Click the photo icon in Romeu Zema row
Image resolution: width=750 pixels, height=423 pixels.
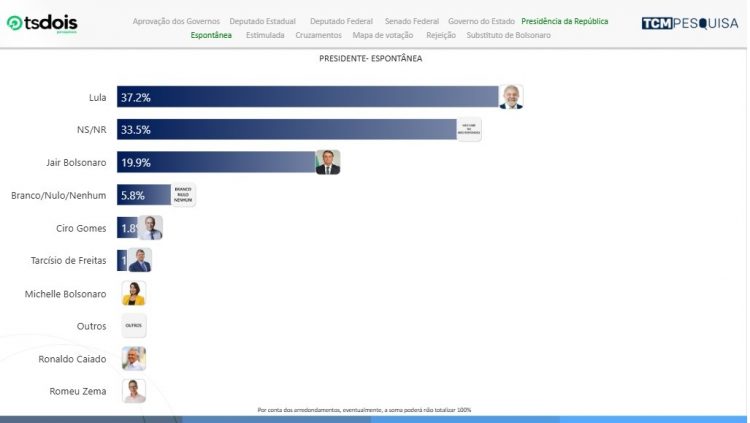click(x=133, y=391)
